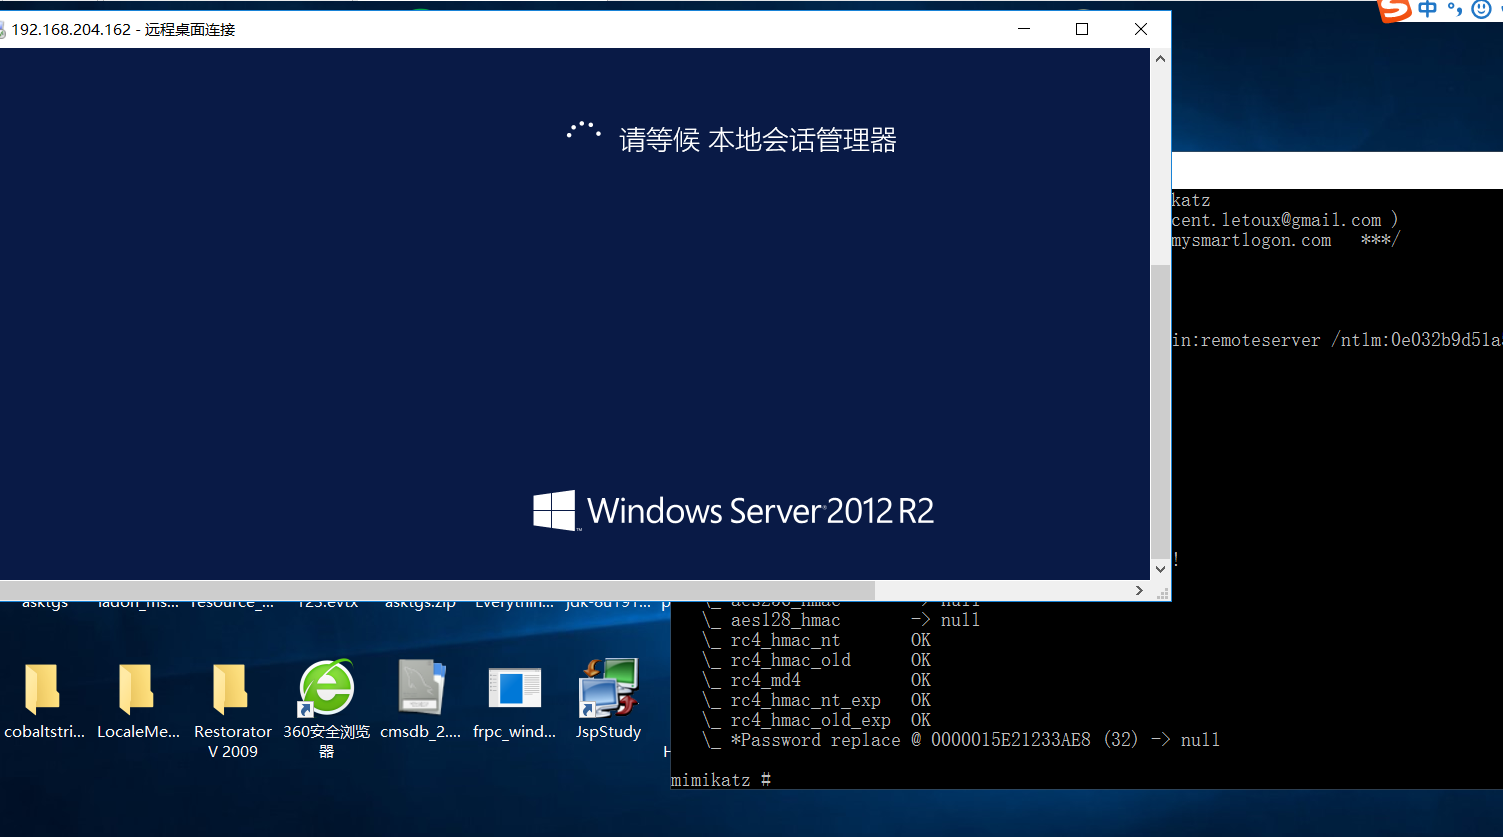Screen dimensions: 1503x837
Task: Click the rc4_hmac_nt_exp line in mimikatz
Action: point(816,700)
